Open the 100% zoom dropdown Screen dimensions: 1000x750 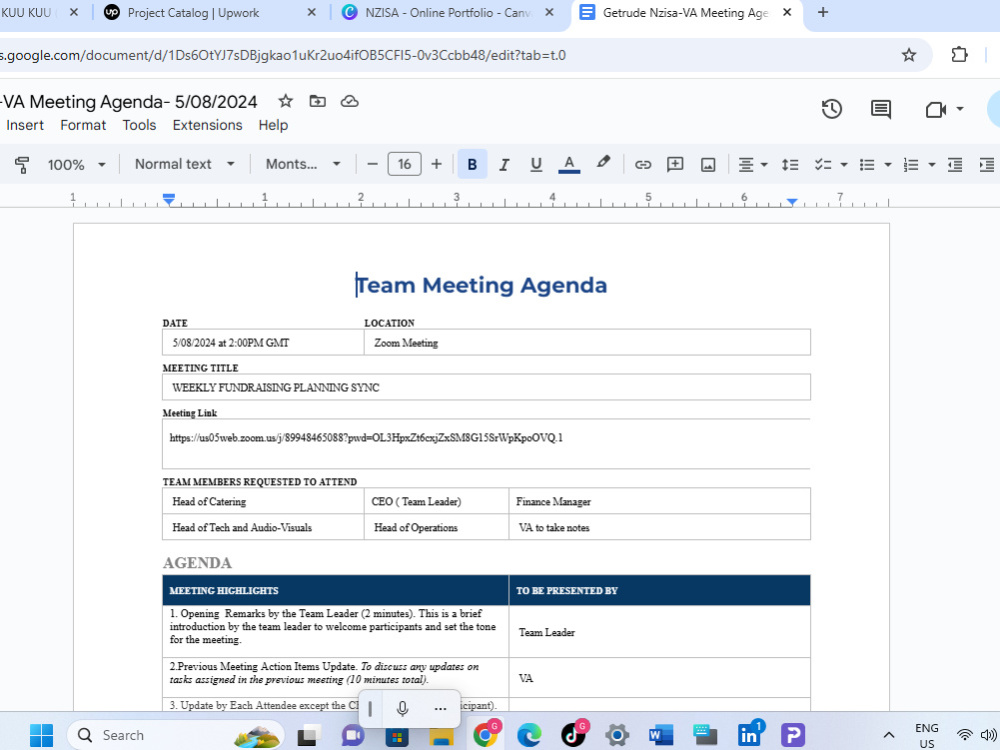[x=77, y=165]
